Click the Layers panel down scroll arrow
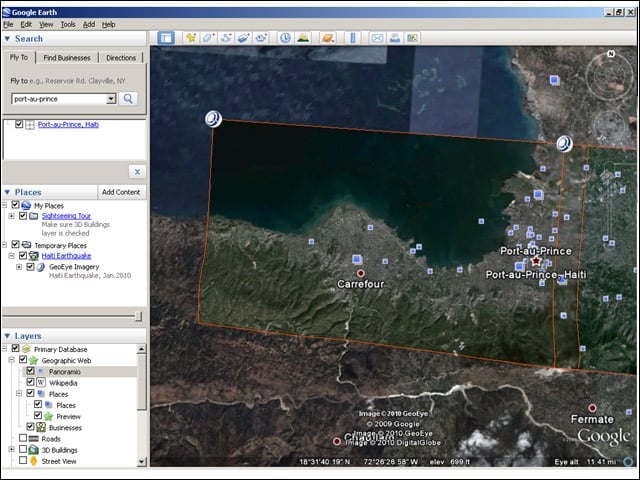Screen dimensions: 640x480 [141, 462]
